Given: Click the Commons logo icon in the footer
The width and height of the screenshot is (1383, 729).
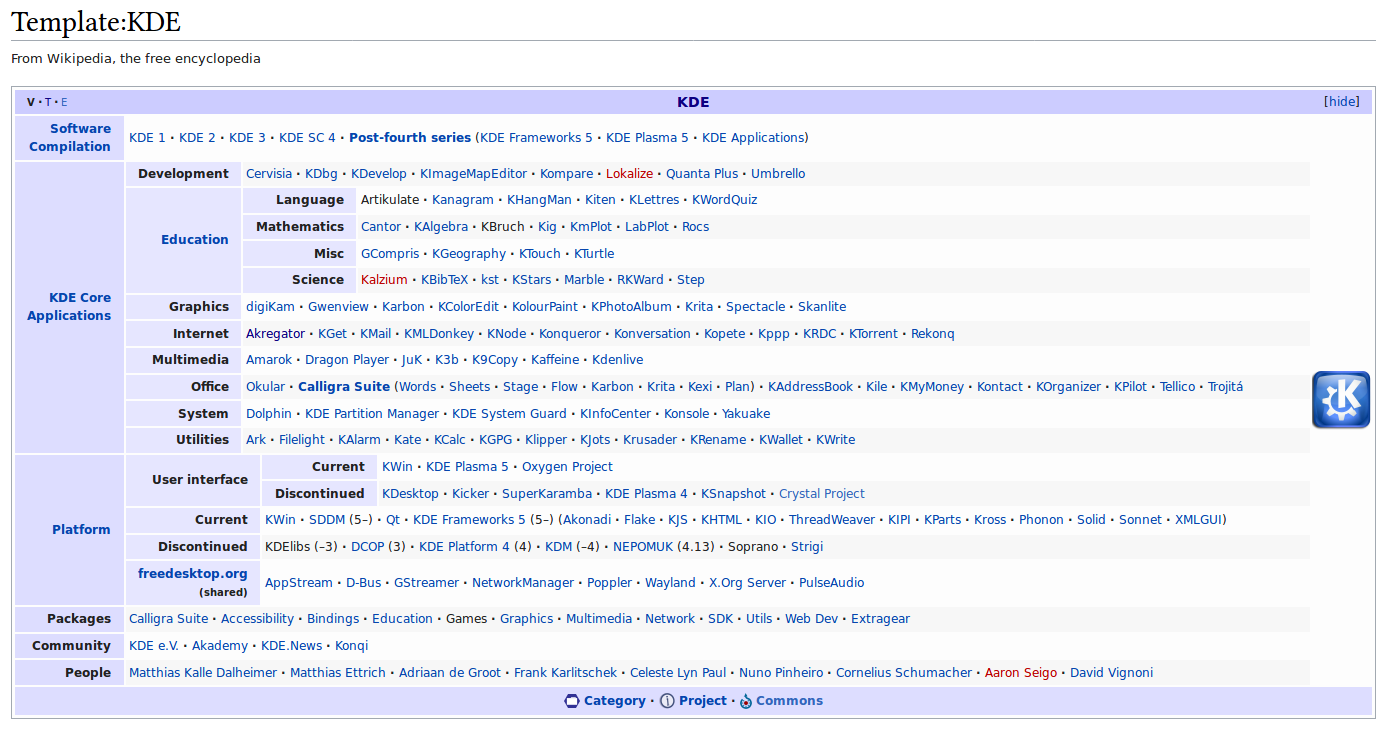Looking at the screenshot, I should pos(745,702).
